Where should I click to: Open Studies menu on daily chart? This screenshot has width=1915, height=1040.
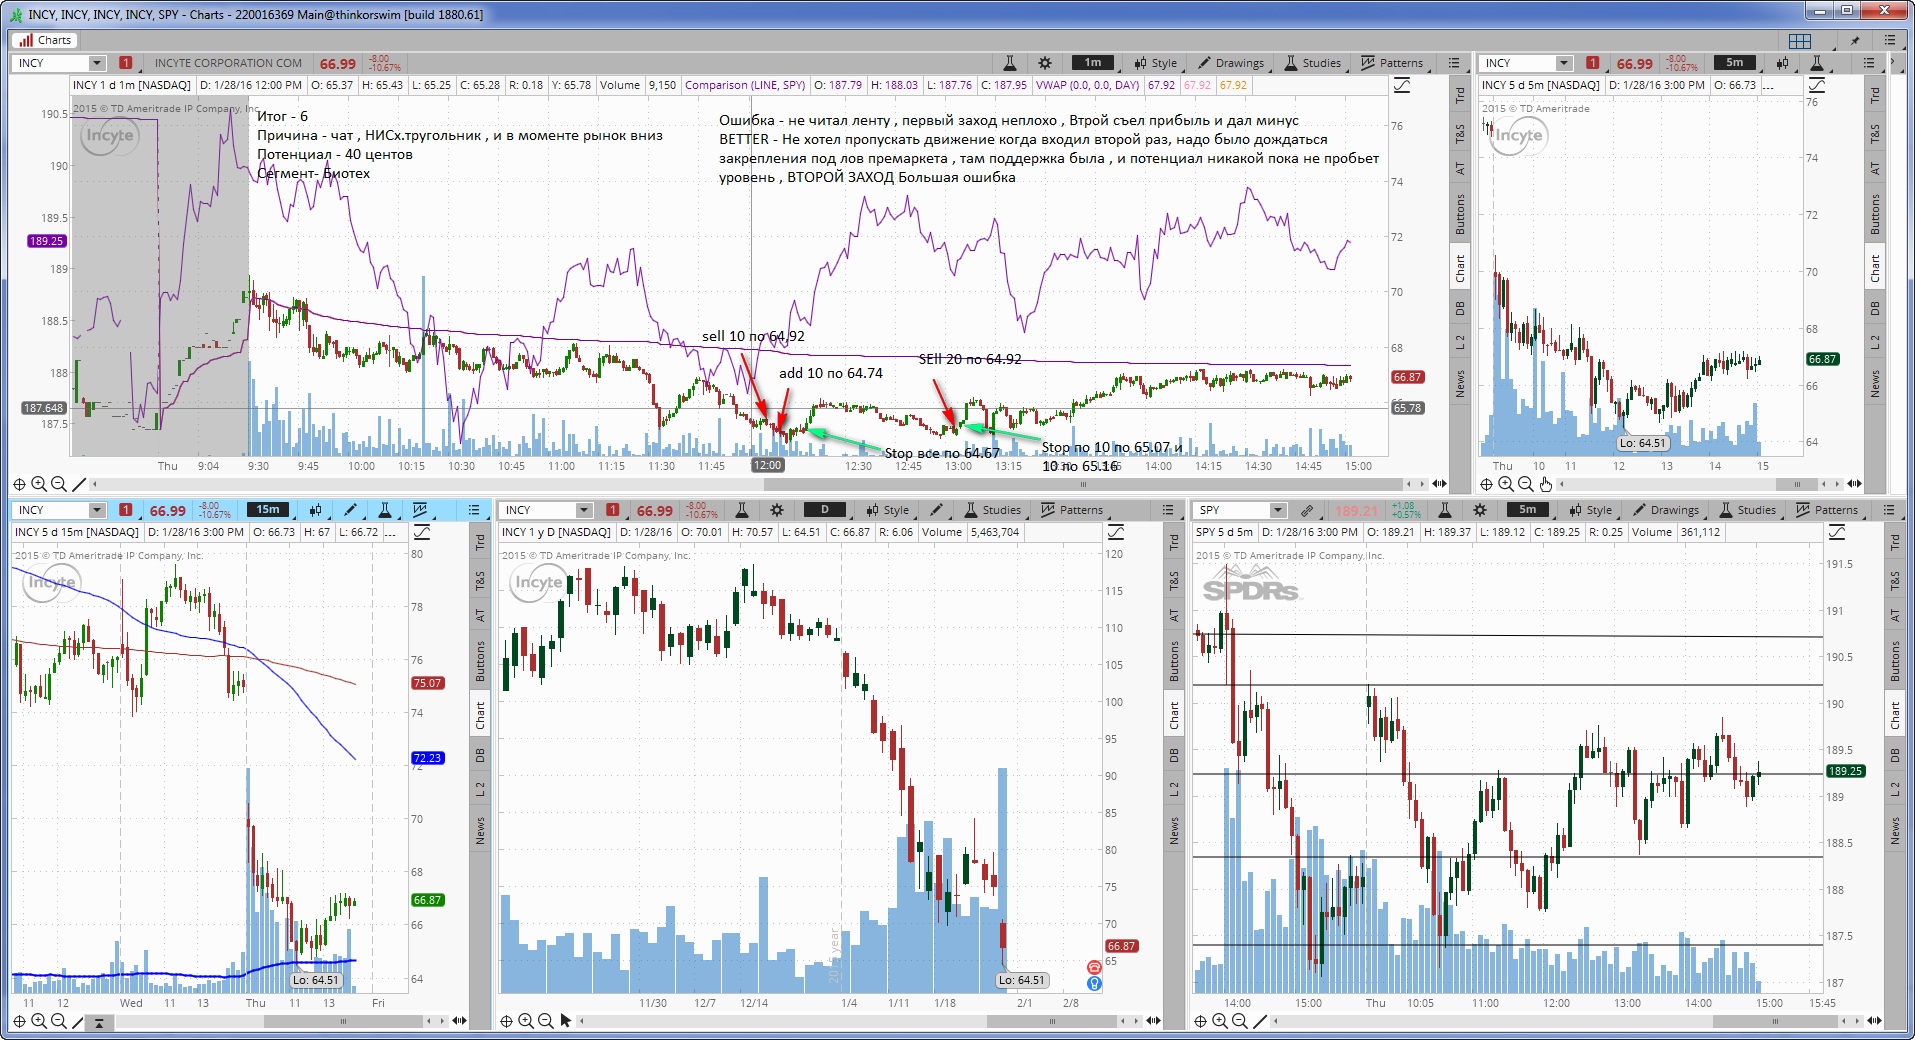(x=993, y=510)
